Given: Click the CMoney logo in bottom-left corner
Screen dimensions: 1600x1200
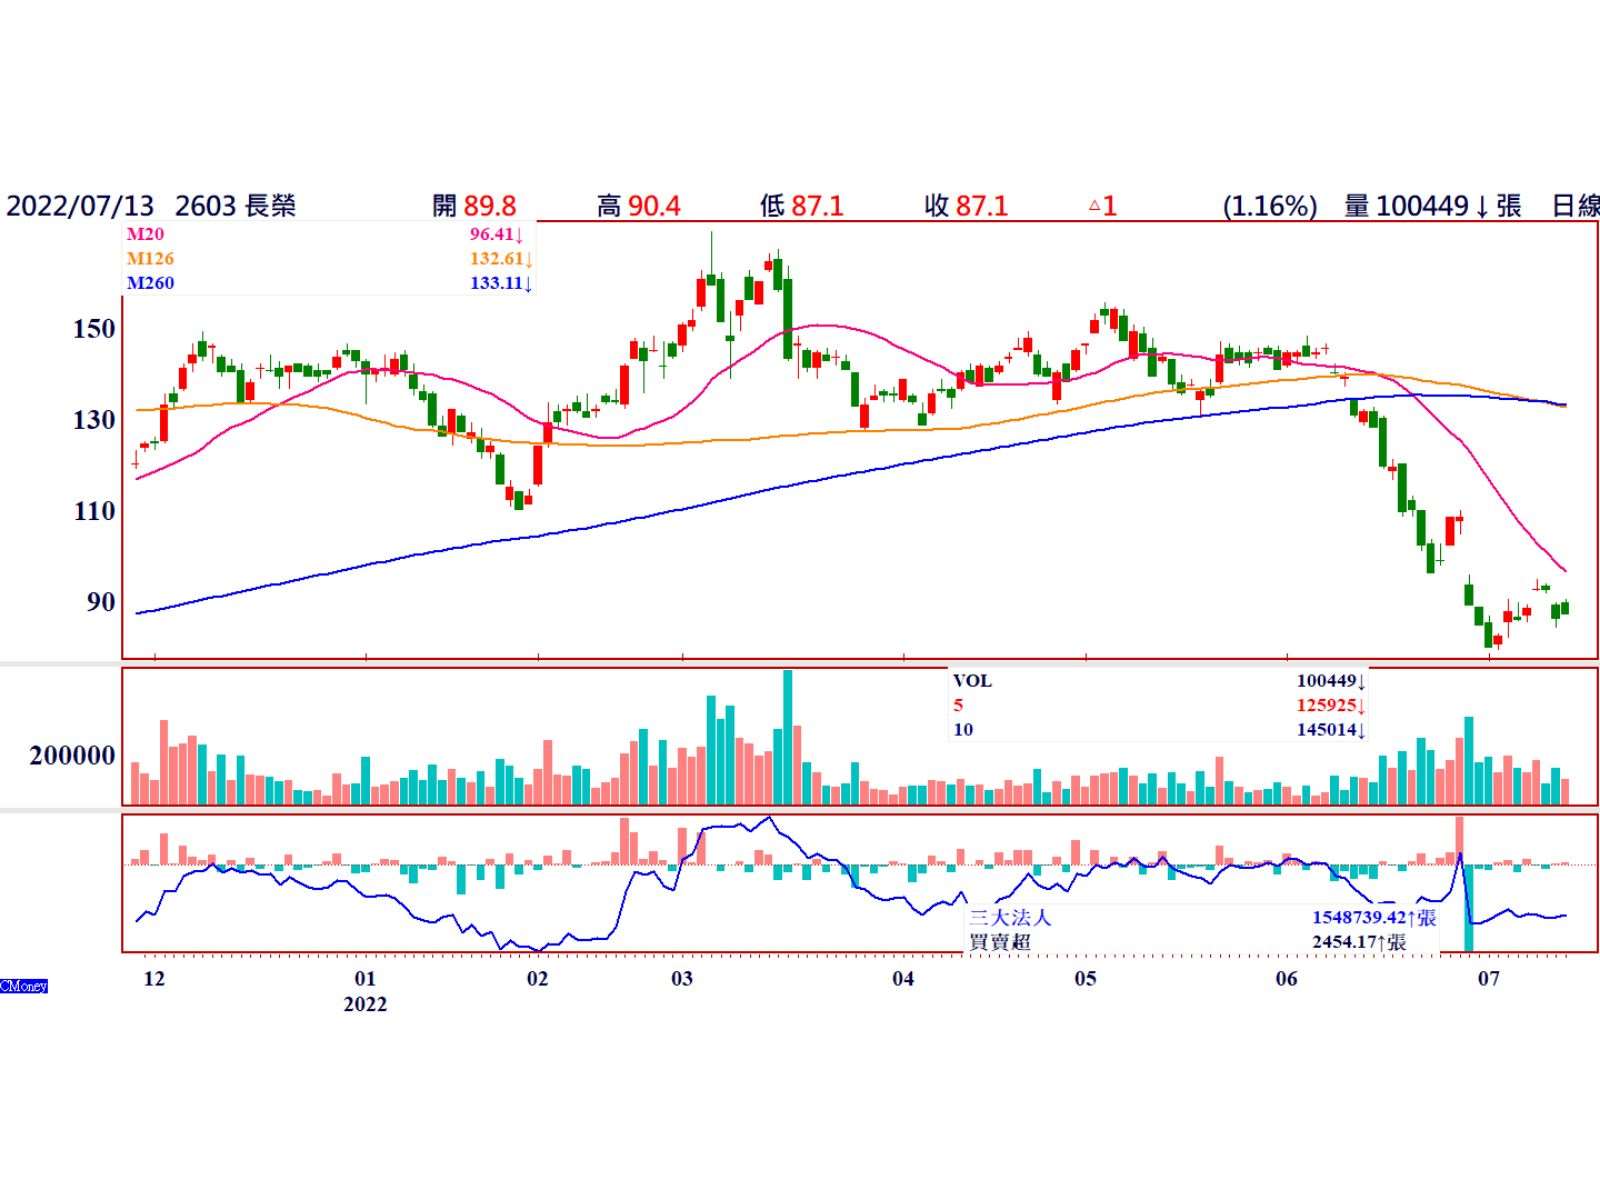Looking at the screenshot, I should point(24,986).
